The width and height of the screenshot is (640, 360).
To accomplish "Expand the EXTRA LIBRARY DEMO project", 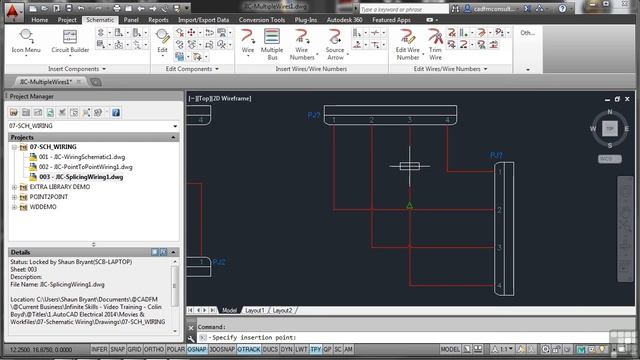I will tap(14, 187).
